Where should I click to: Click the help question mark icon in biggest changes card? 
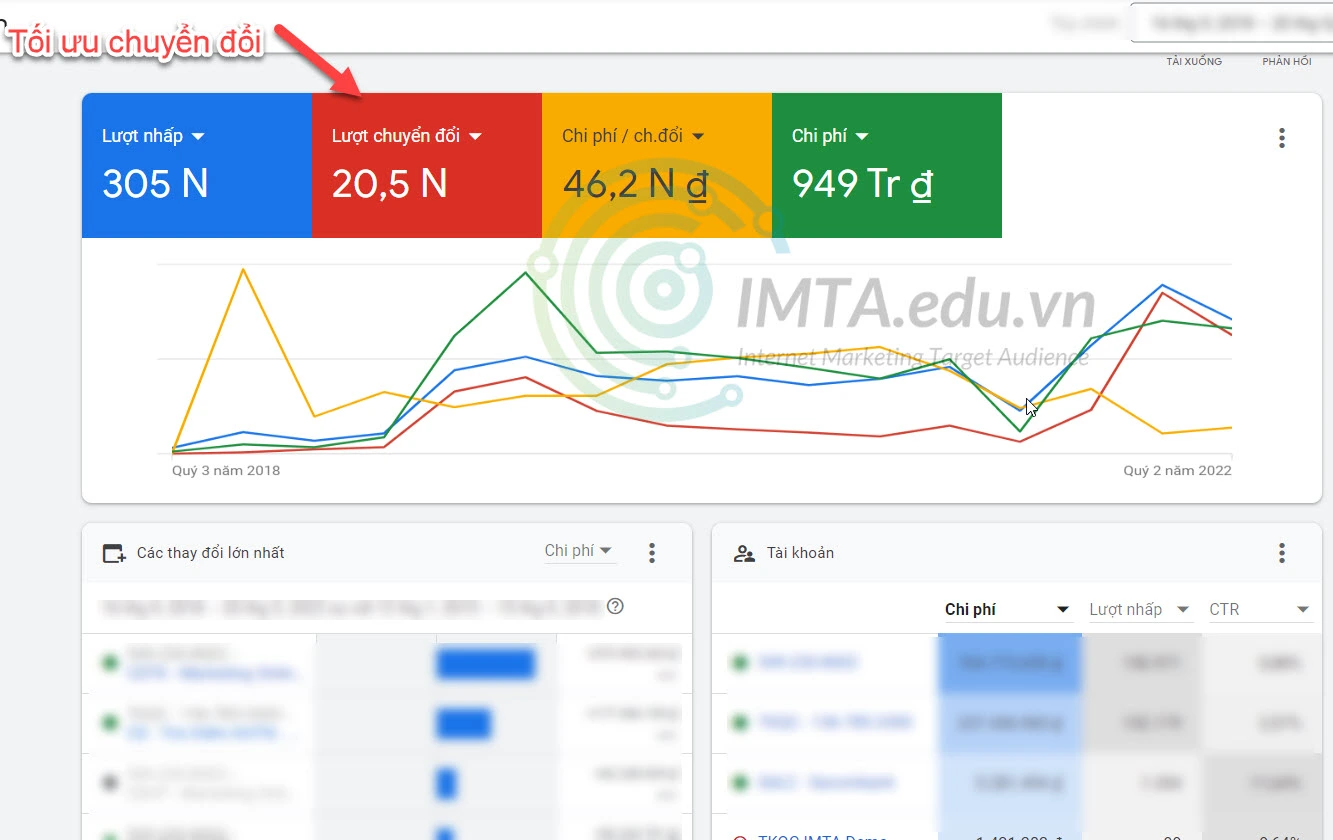(x=616, y=606)
